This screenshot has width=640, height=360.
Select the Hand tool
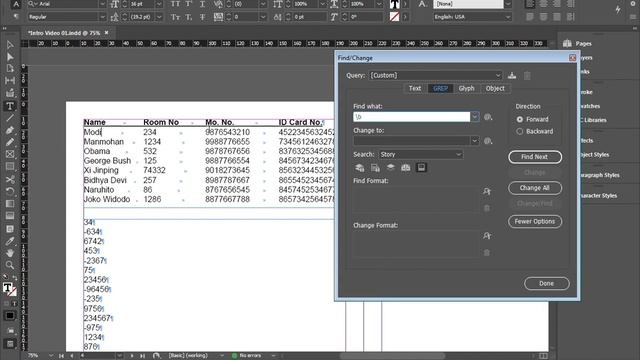click(10, 253)
